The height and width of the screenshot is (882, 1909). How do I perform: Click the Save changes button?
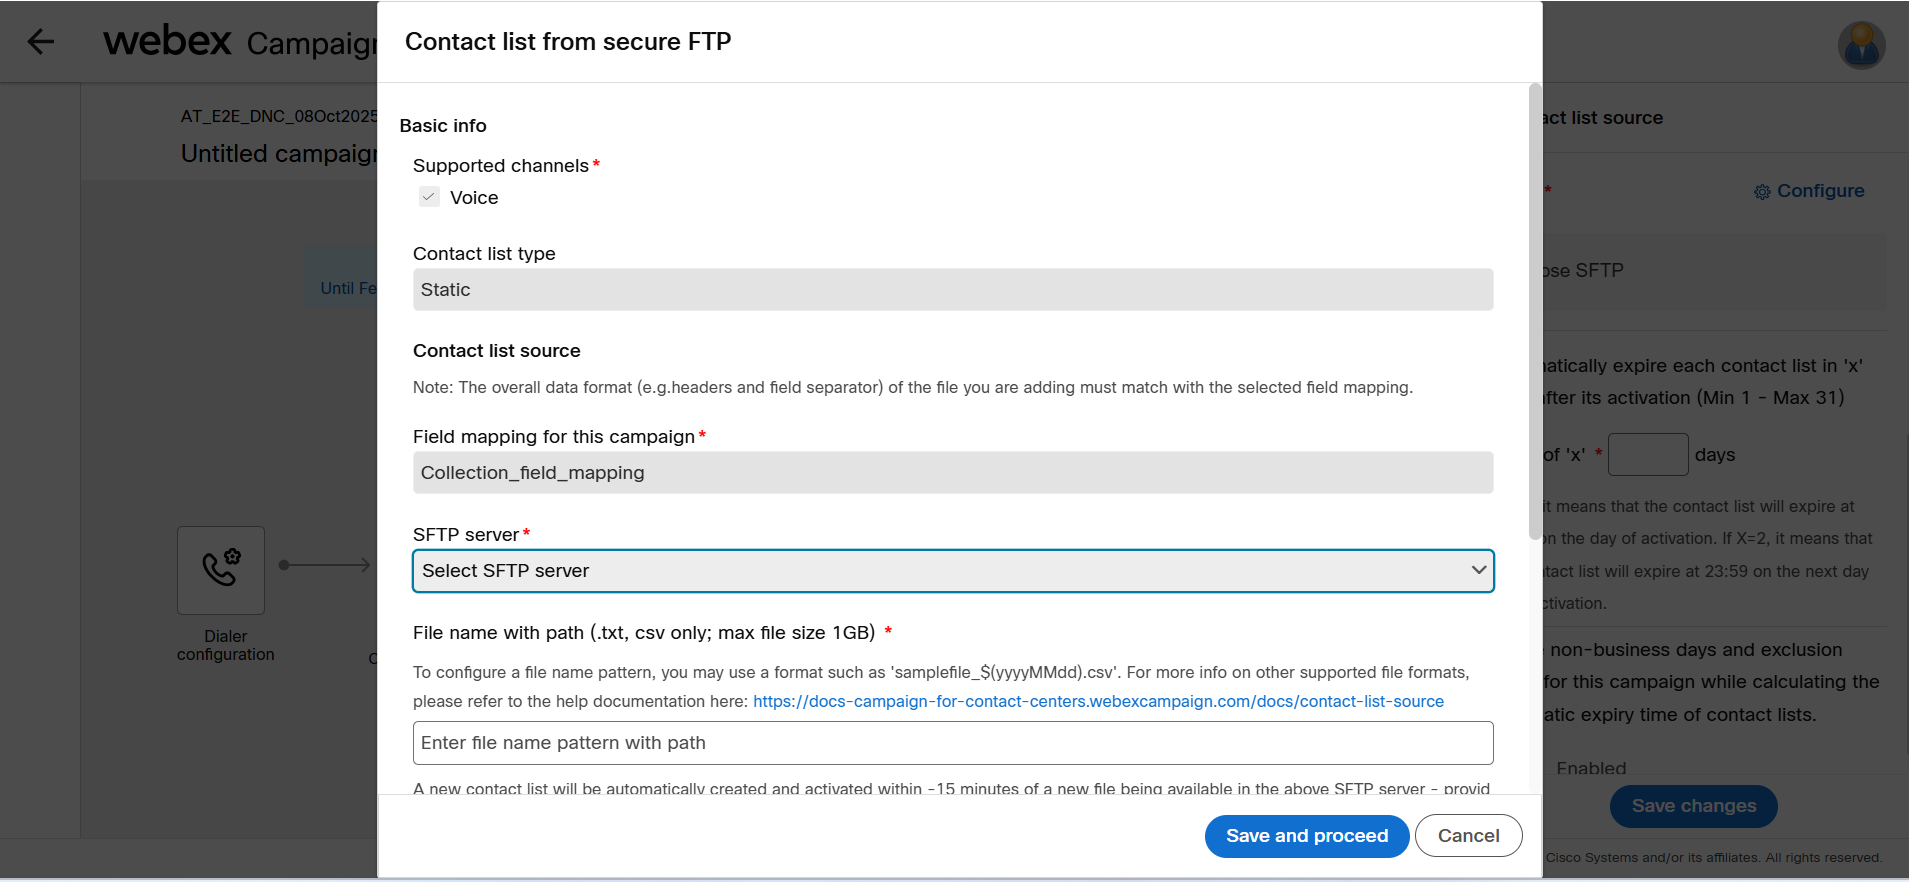point(1693,806)
